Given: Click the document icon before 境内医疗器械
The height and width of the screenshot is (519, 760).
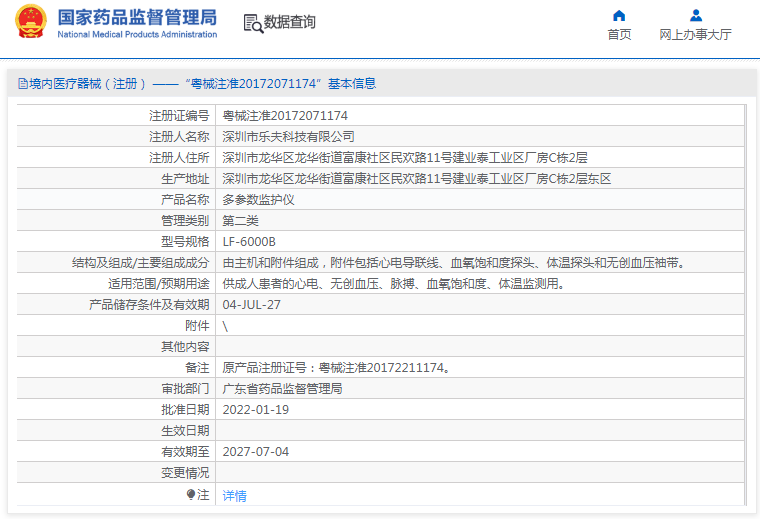Looking at the screenshot, I should coord(22,84).
